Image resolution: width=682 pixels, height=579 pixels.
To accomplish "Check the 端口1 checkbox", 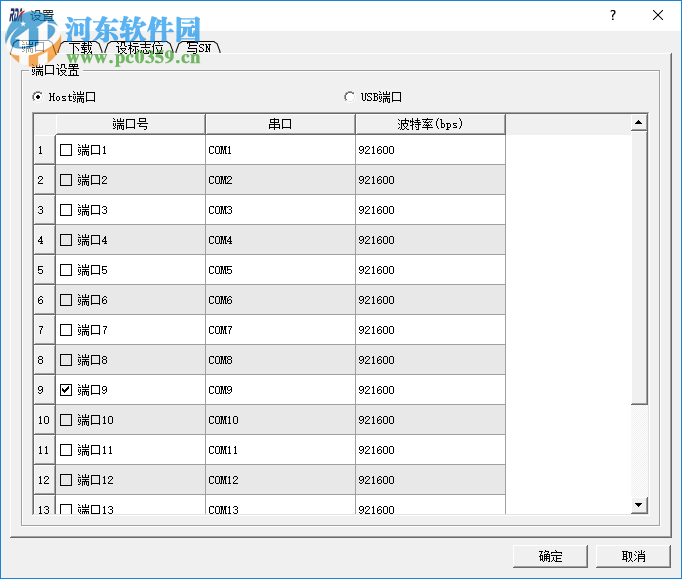I will (66, 150).
